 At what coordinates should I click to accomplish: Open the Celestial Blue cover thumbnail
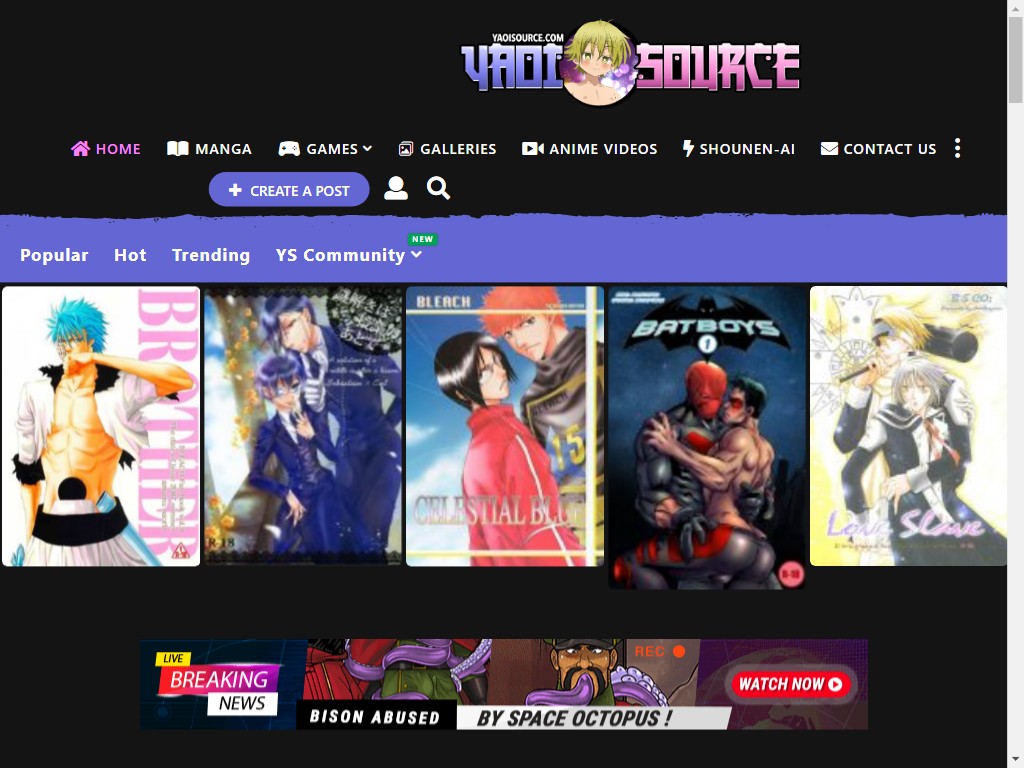[x=505, y=427]
